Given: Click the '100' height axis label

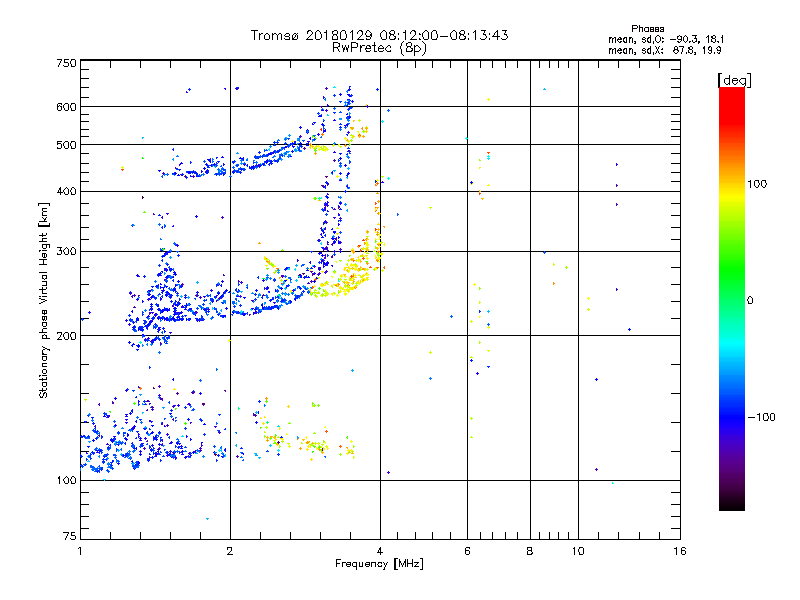Looking at the screenshot, I should (x=66, y=480).
